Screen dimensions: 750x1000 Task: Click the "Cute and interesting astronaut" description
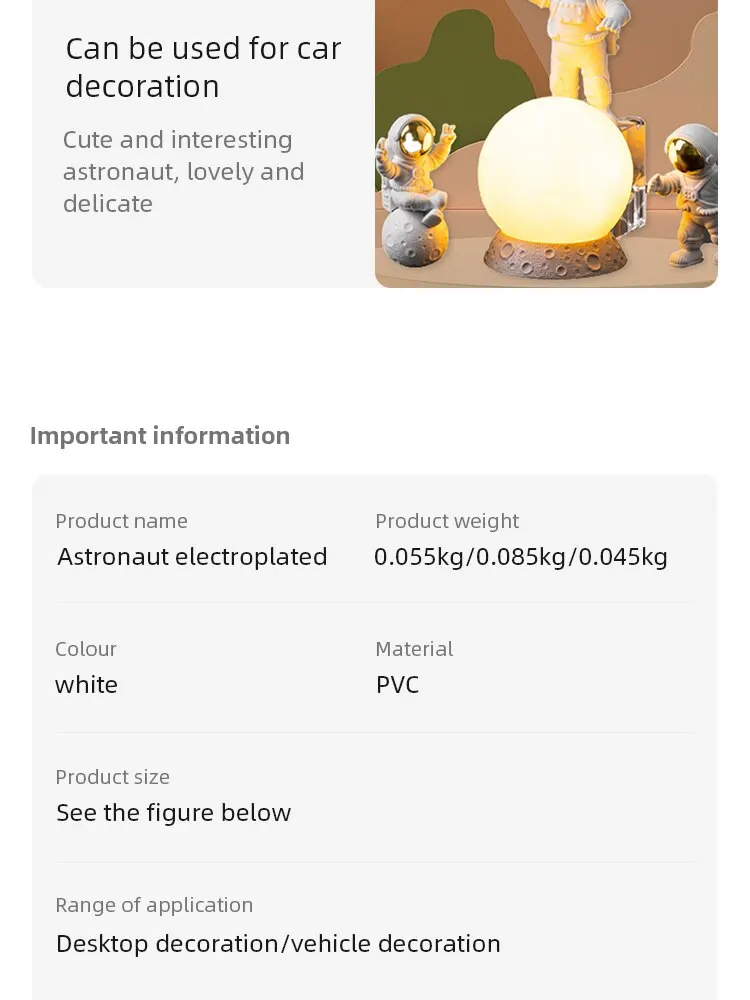pyautogui.click(x=184, y=172)
